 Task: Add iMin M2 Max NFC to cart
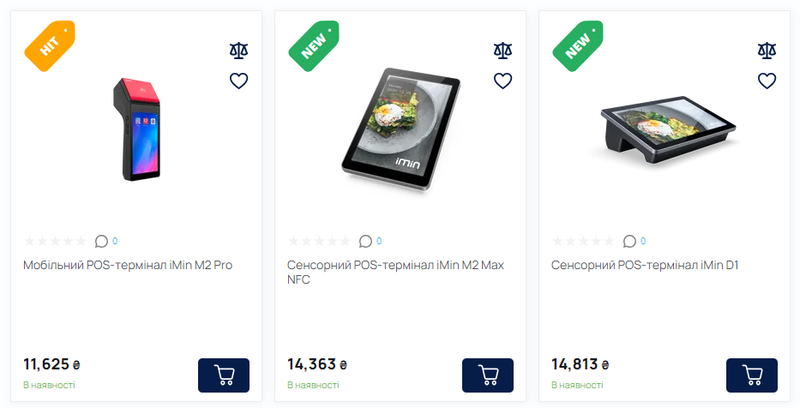coord(488,375)
